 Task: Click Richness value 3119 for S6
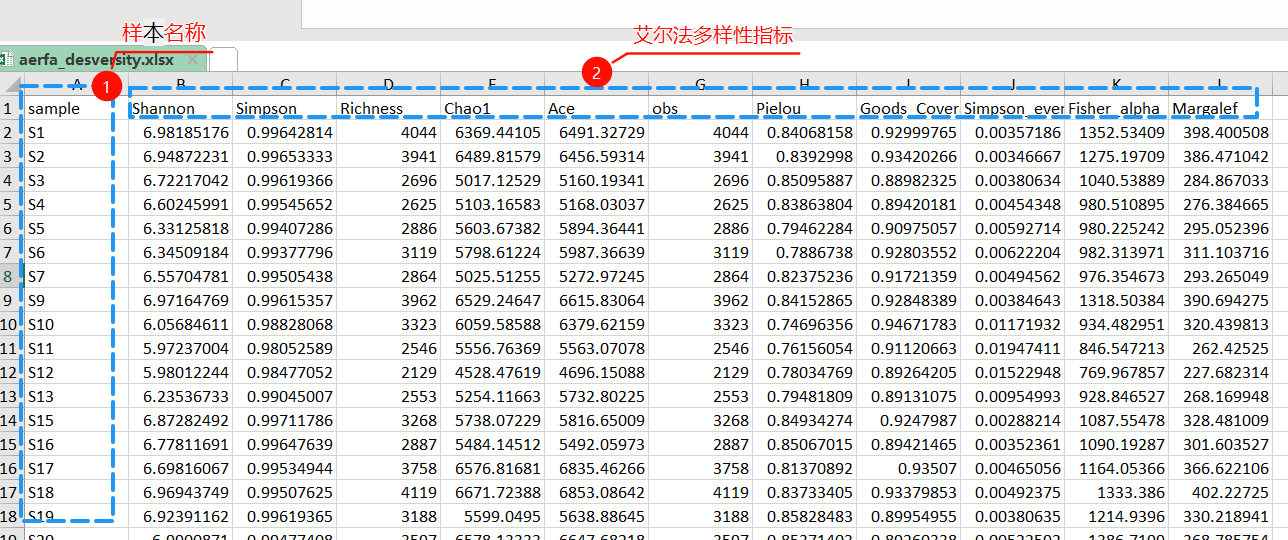click(x=389, y=252)
